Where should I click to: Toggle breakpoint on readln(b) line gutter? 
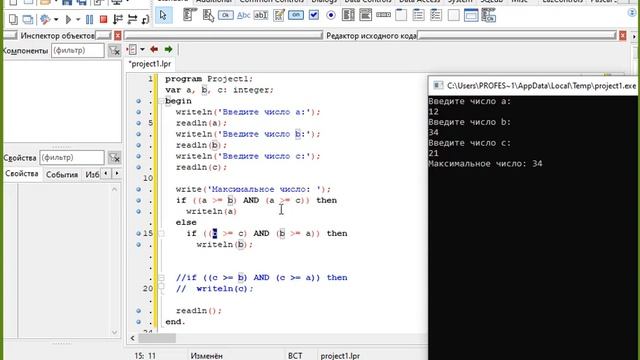[139, 145]
